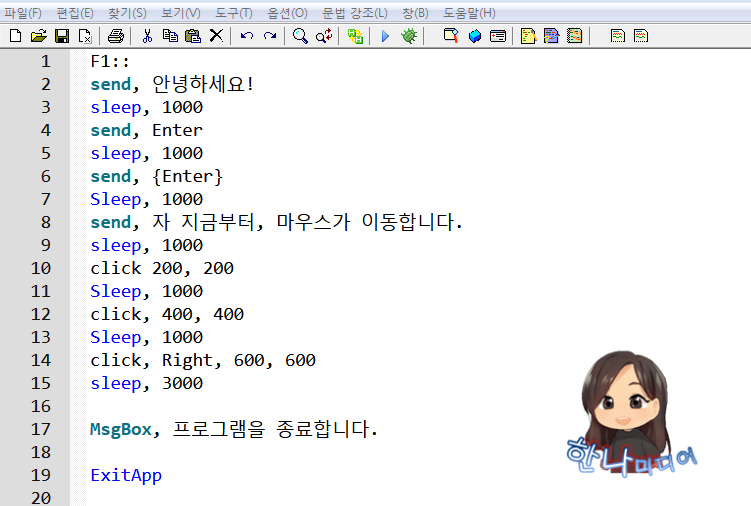751x506 pixels.
Task: Open the 찾기(S) menu
Action: [x=127, y=13]
